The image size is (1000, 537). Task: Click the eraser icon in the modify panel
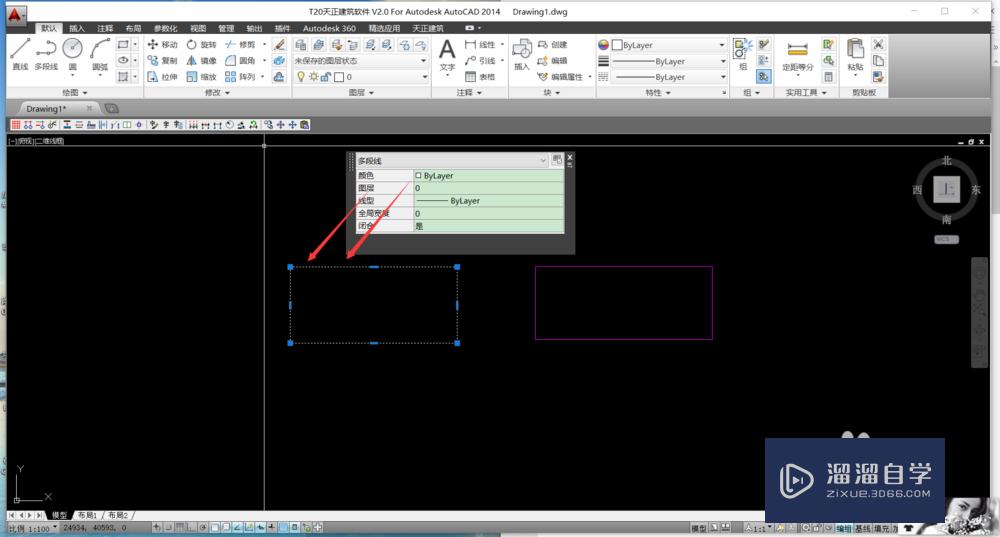click(279, 45)
